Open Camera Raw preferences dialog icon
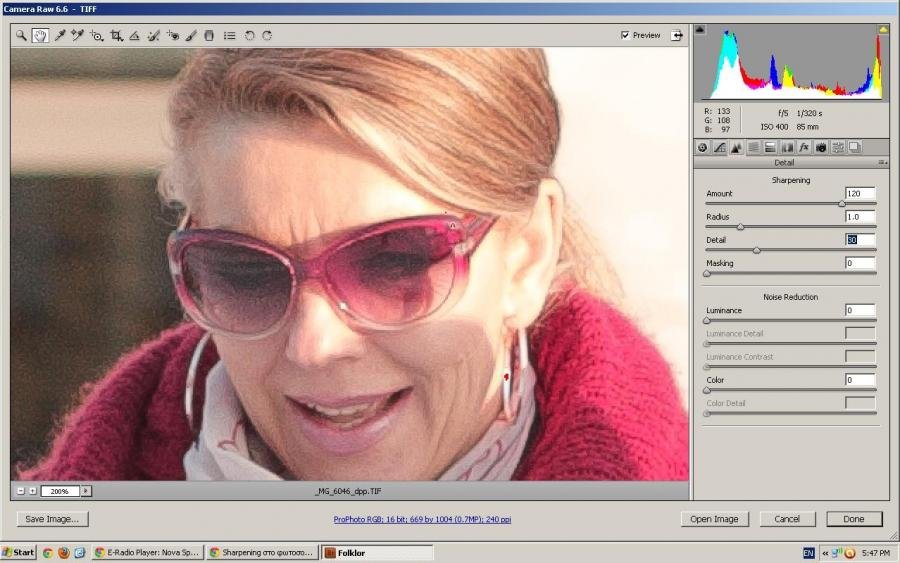 click(x=230, y=35)
